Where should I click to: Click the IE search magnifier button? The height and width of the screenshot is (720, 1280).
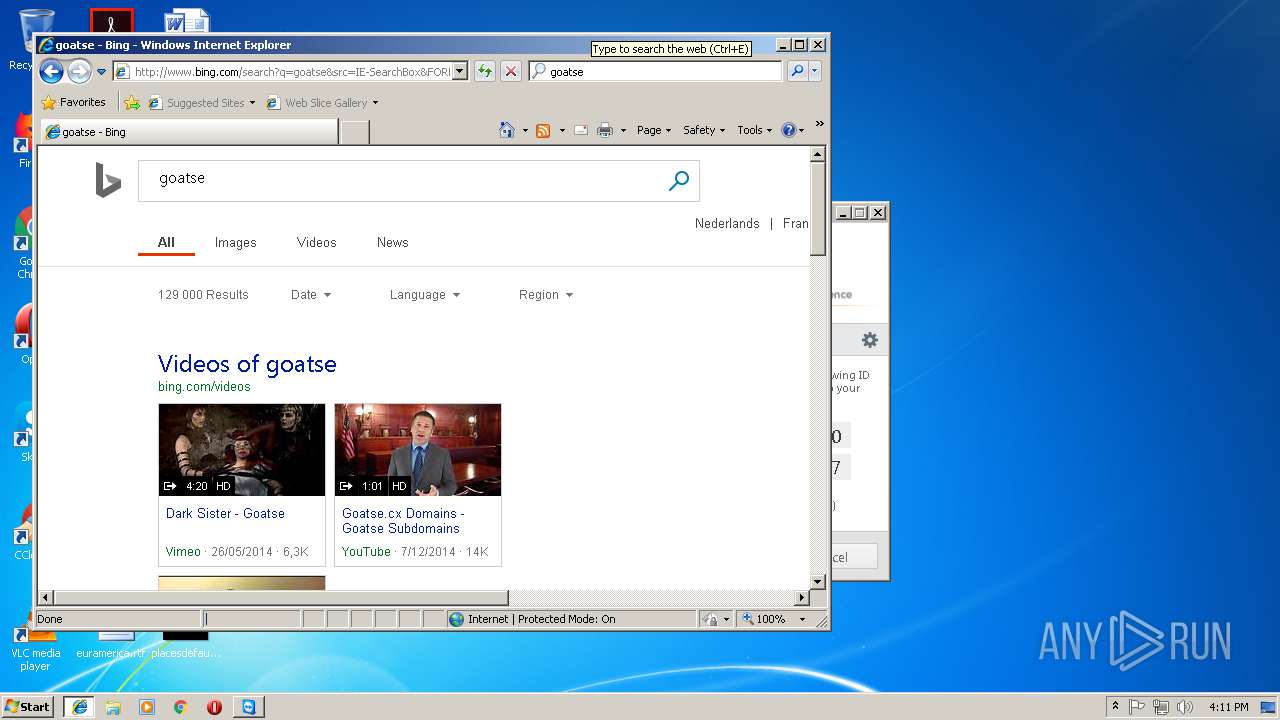797,71
